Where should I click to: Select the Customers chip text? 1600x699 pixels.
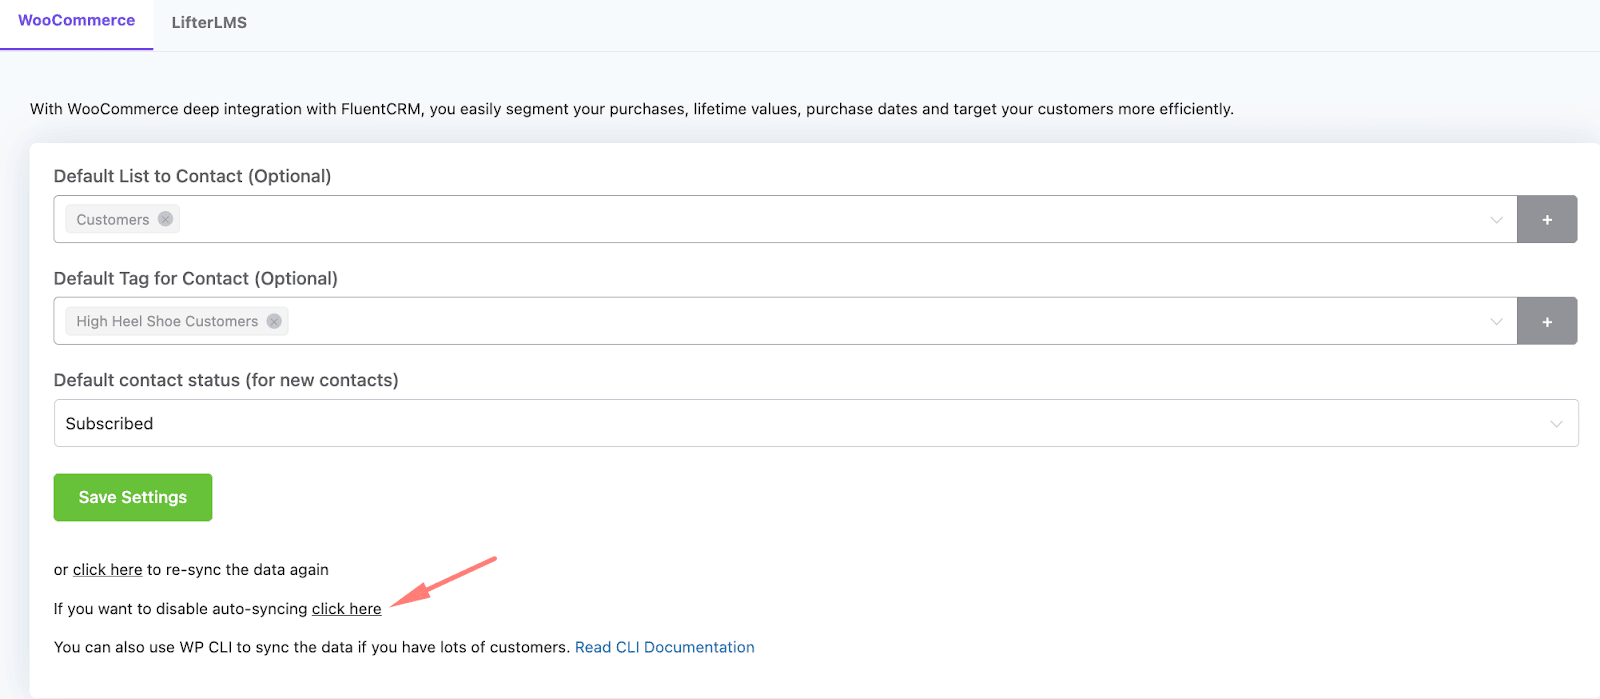click(112, 219)
